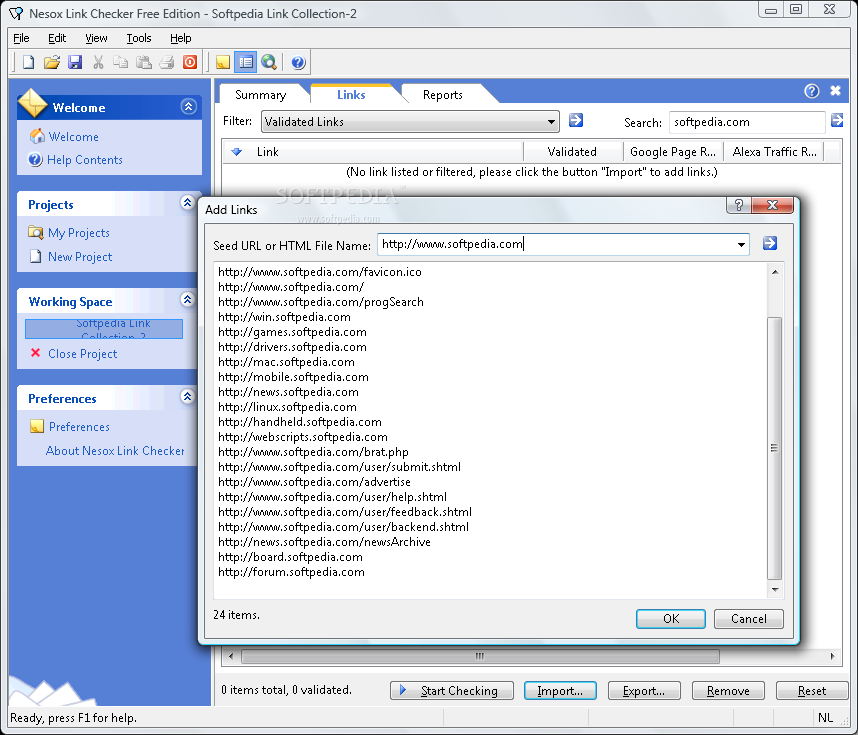Click the Preferences yellow note icon
858x735 pixels.
[37, 426]
